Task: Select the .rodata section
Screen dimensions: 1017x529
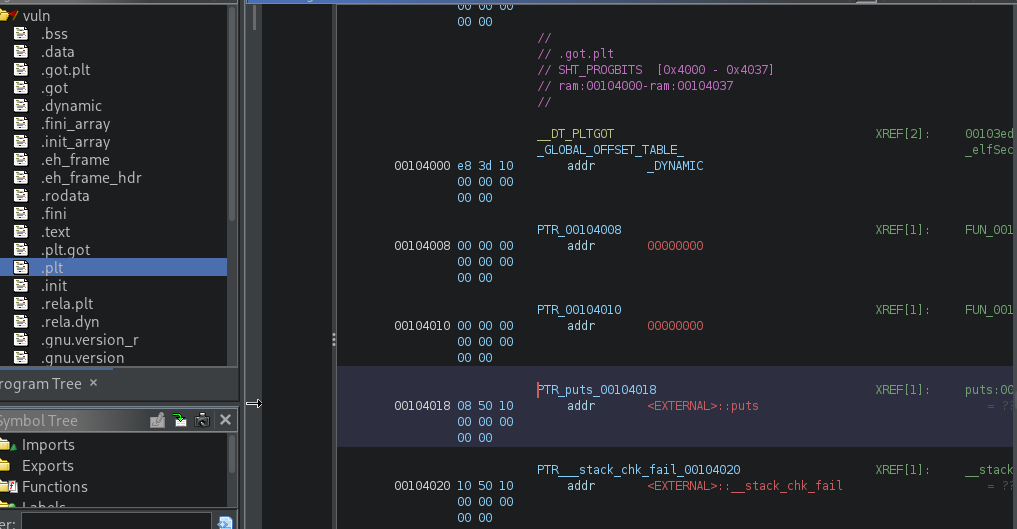Action: (65, 196)
